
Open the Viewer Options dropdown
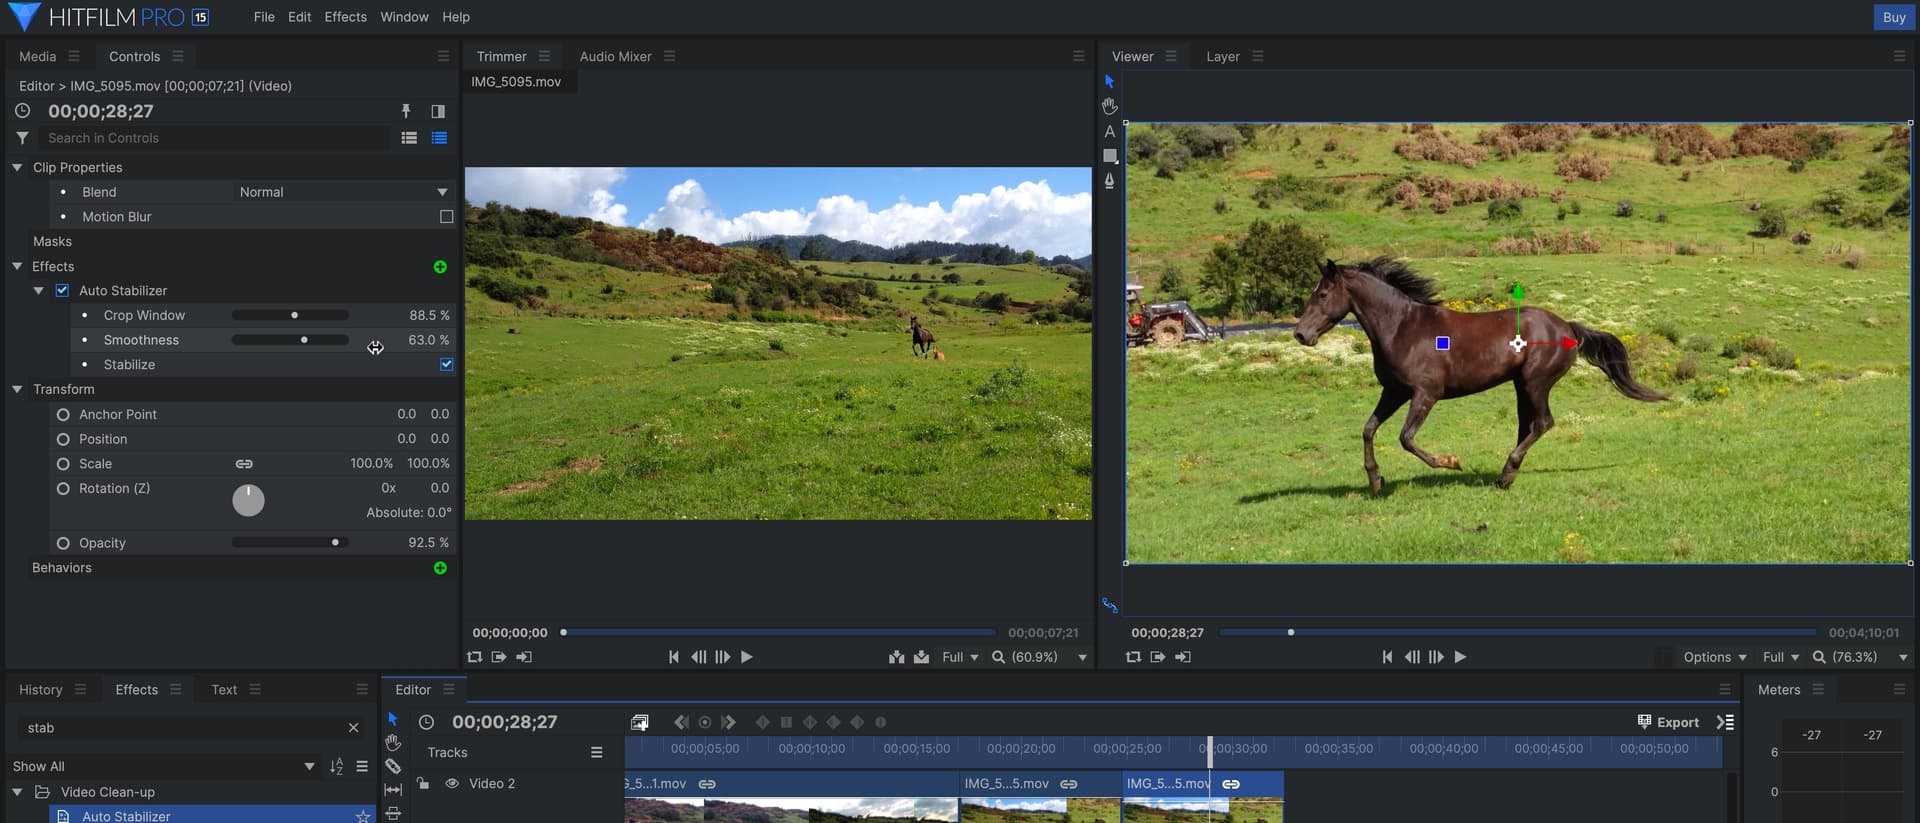click(x=1714, y=657)
